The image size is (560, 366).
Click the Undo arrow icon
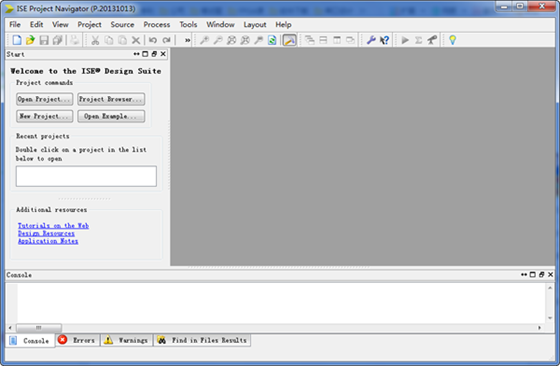(153, 40)
